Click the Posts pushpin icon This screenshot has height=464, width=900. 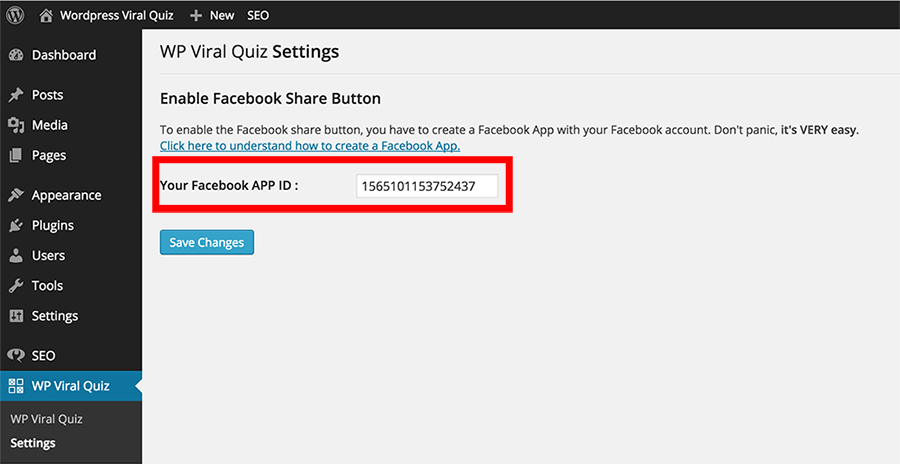[16, 95]
